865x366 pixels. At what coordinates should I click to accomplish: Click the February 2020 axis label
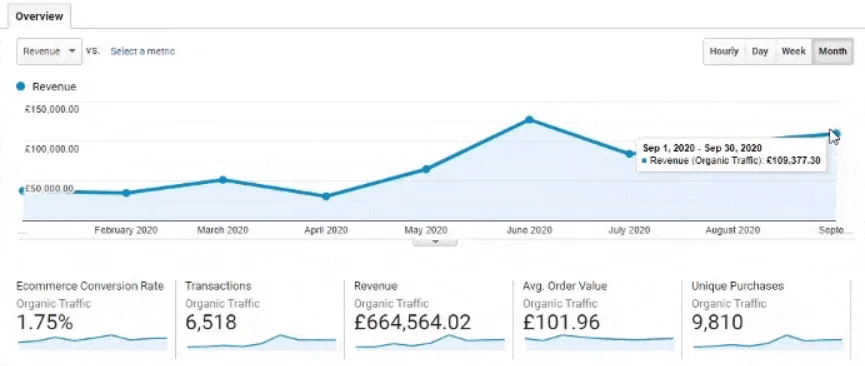(x=126, y=230)
